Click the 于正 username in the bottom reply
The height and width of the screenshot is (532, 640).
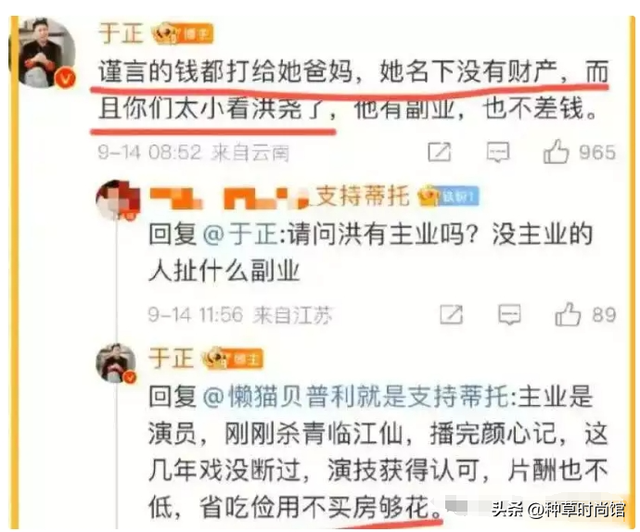tap(171, 358)
